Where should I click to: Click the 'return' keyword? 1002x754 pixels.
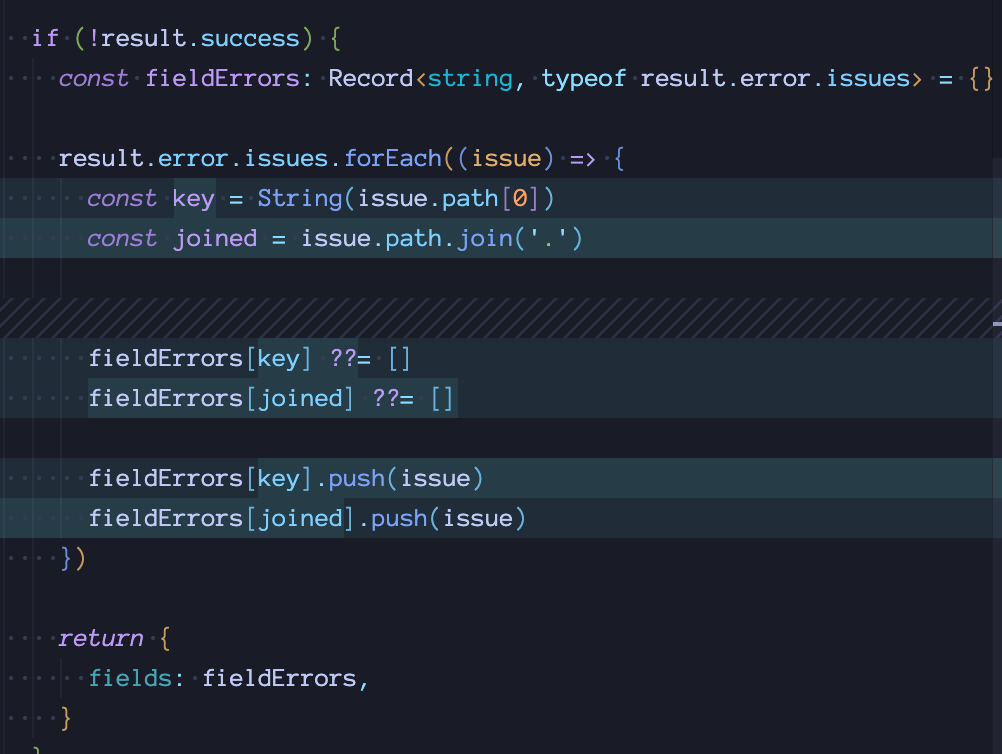101,638
